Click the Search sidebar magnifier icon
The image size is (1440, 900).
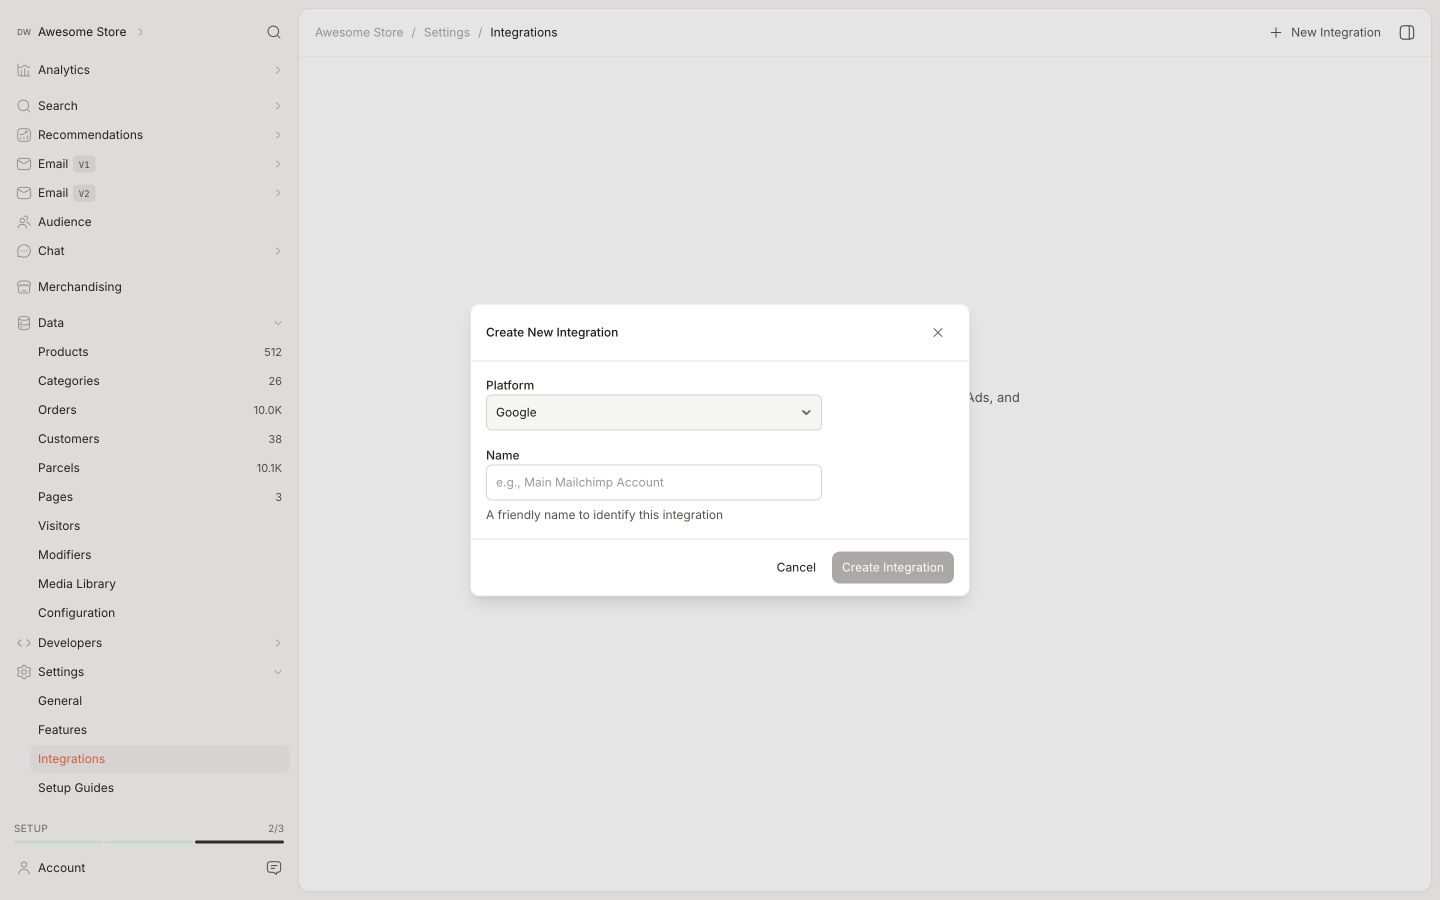click(24, 106)
